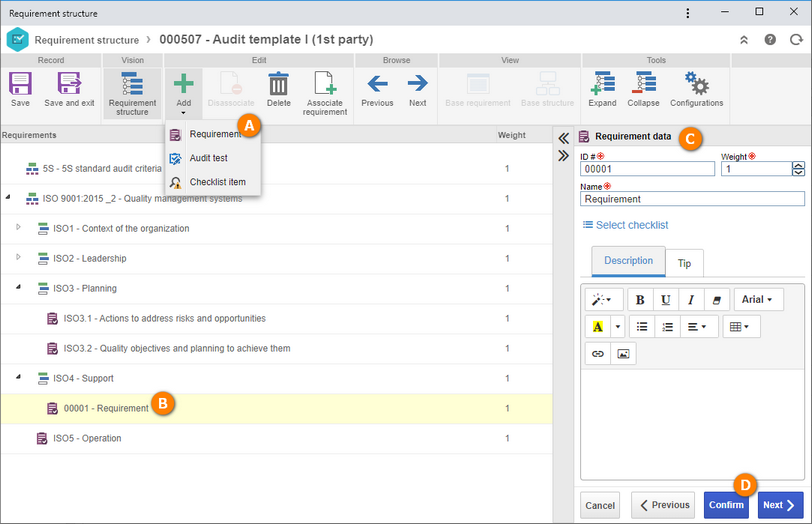Click the green Add plus icon
The image size is (812, 524).
pyautogui.click(x=183, y=83)
